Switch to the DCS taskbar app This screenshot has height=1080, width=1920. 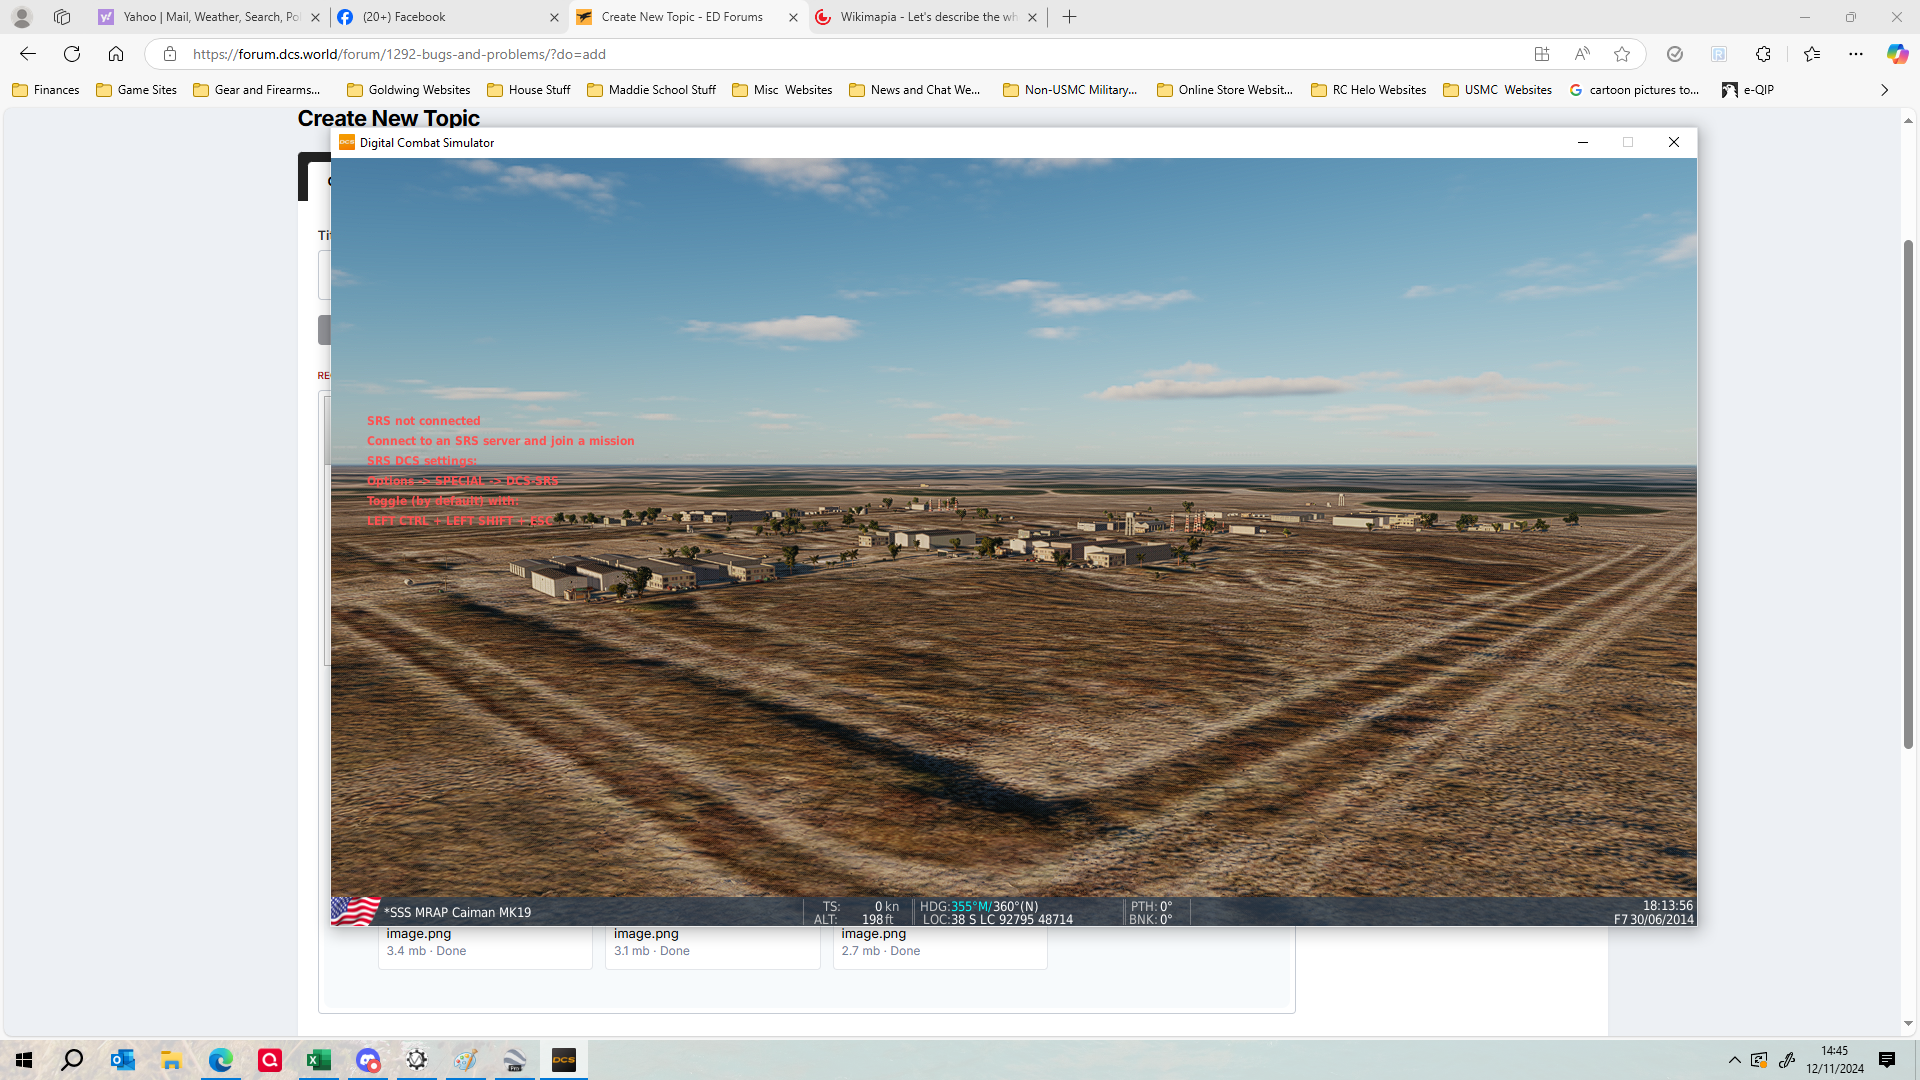pyautogui.click(x=564, y=1060)
